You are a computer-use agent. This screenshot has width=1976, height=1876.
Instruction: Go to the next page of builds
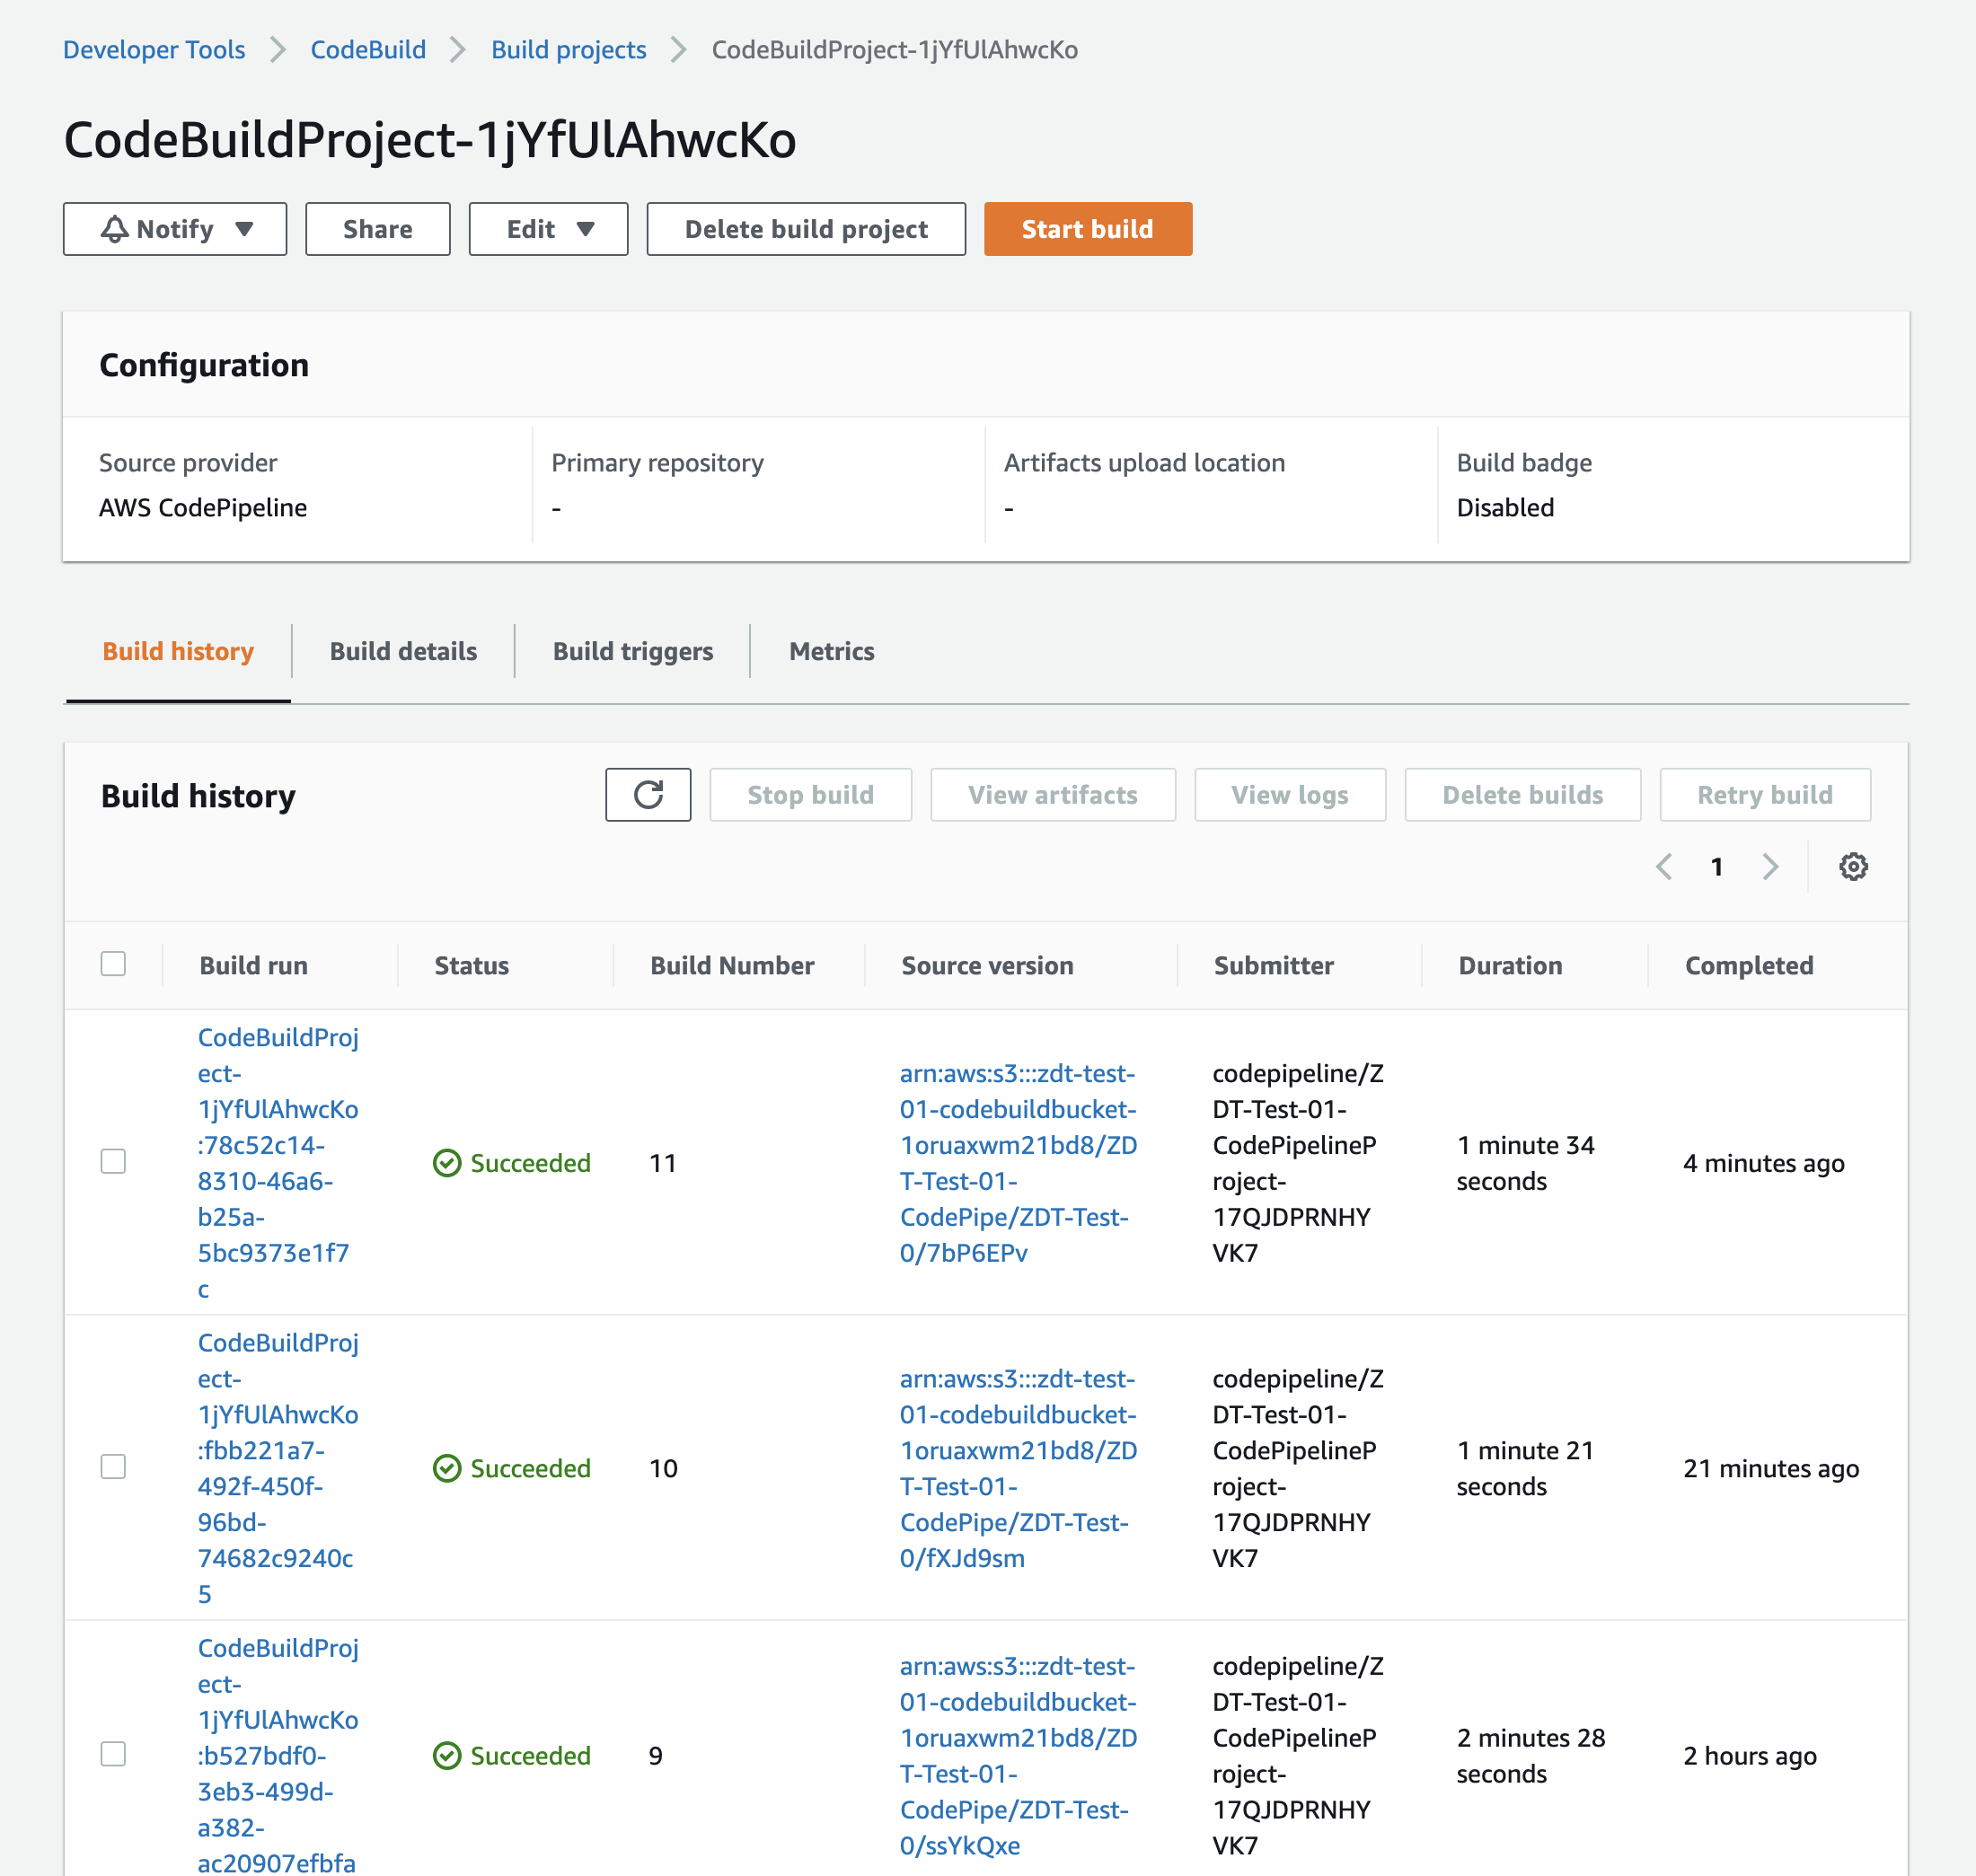tap(1771, 867)
